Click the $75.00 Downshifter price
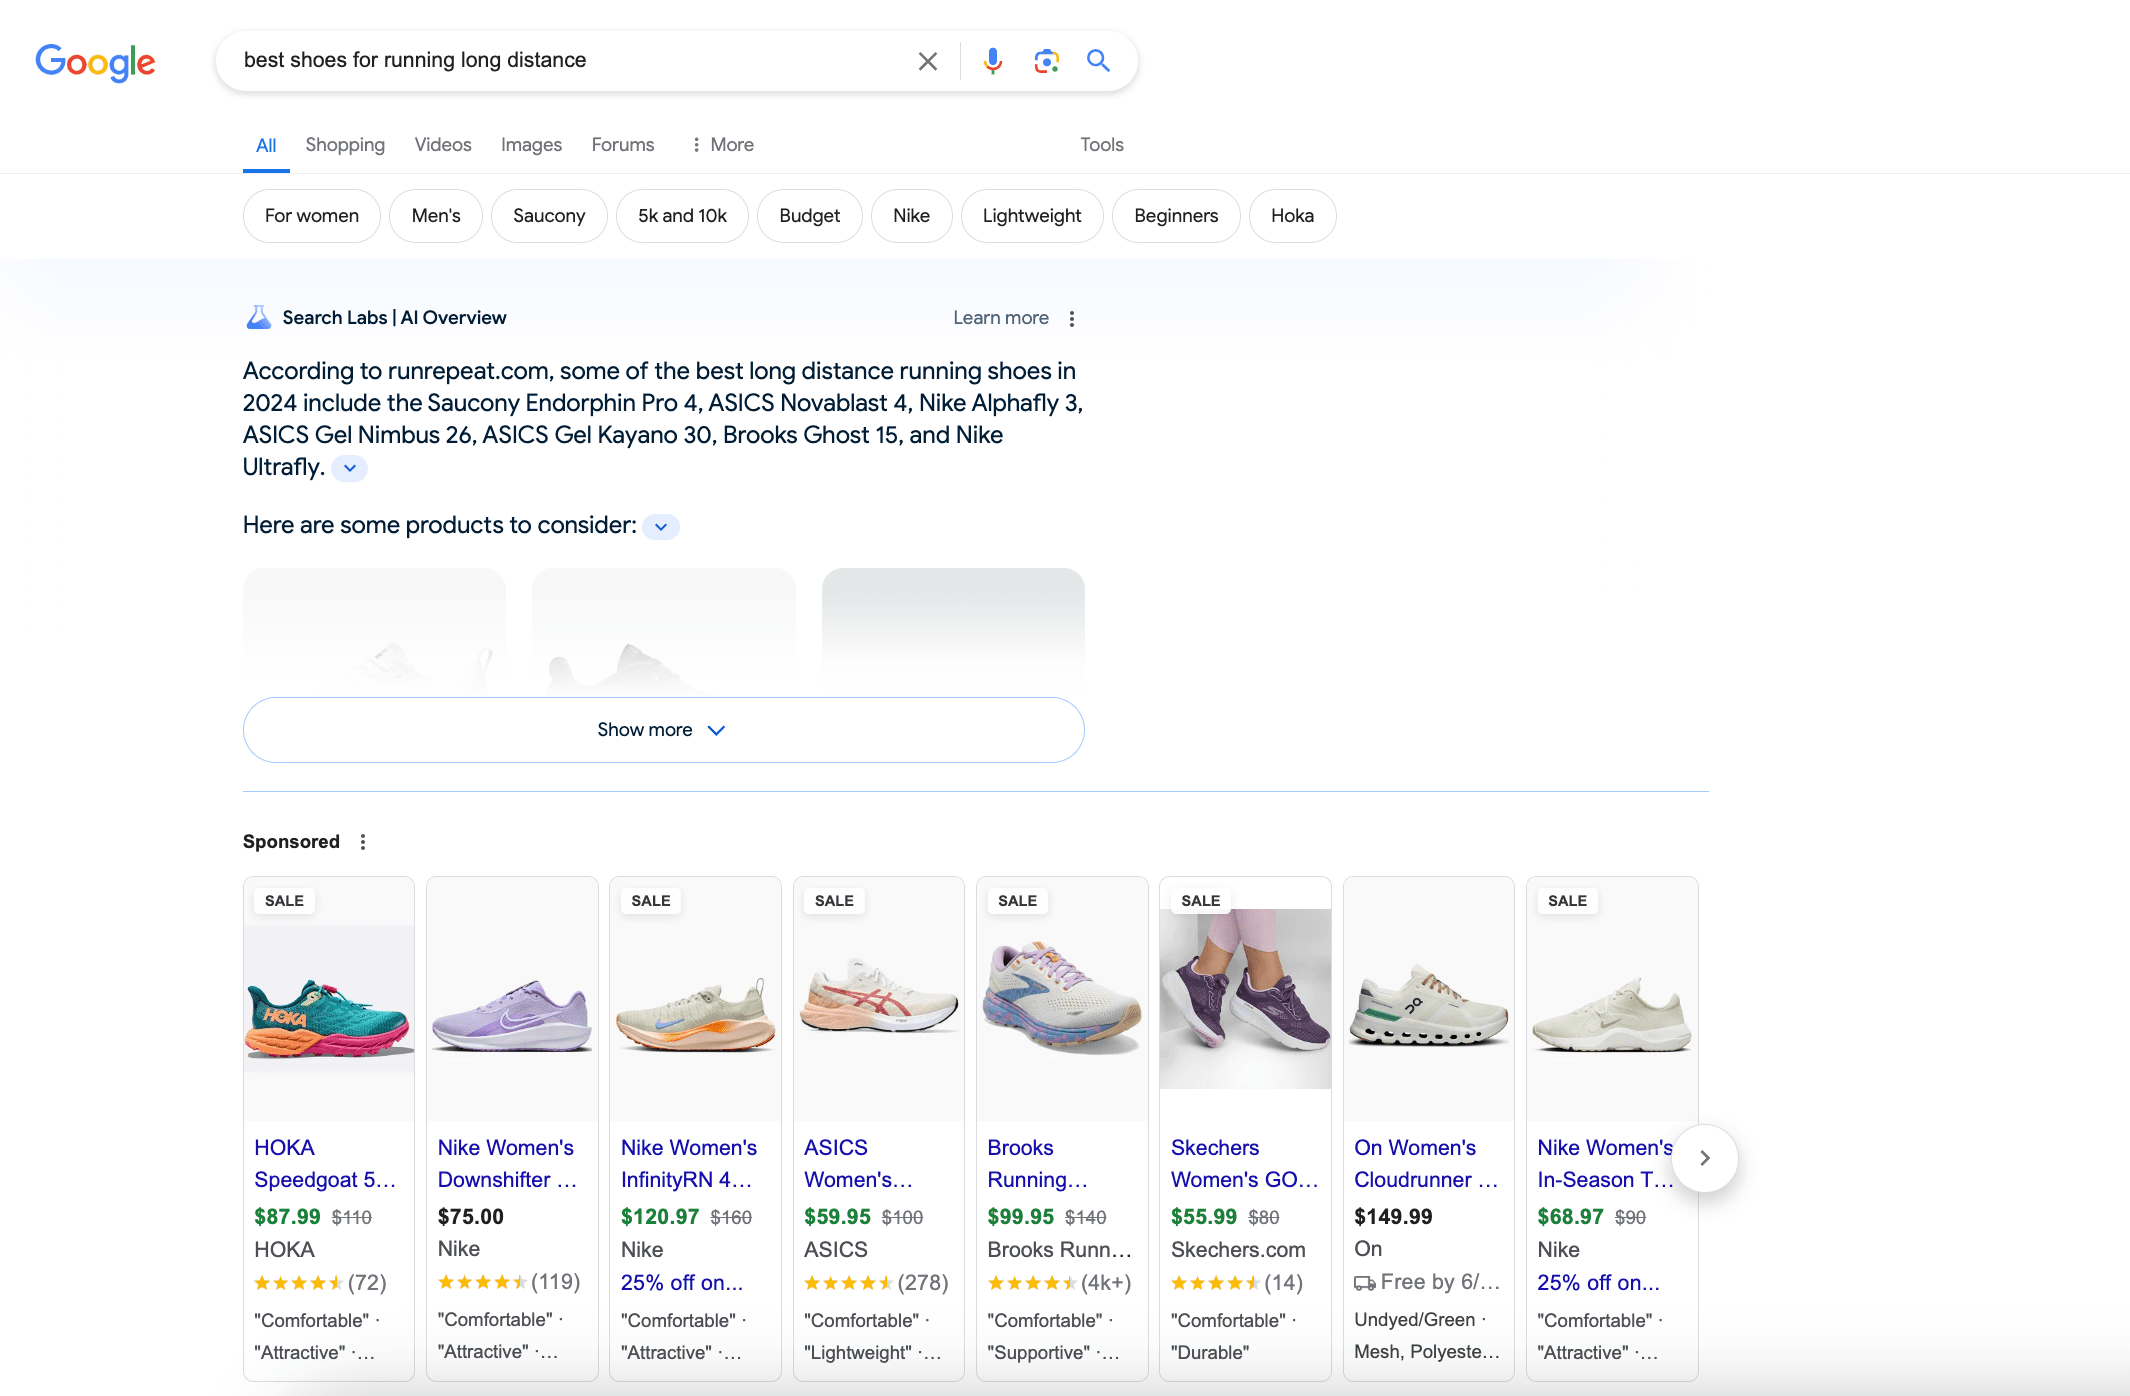 pyautogui.click(x=471, y=1217)
